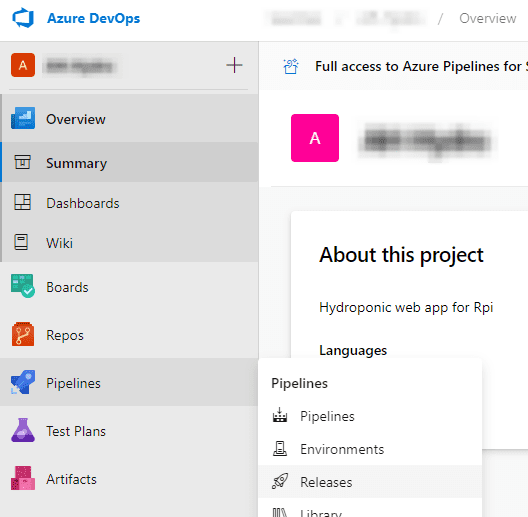Click the Repos git icon
Viewport: 528px width, 517px height.
tap(23, 334)
